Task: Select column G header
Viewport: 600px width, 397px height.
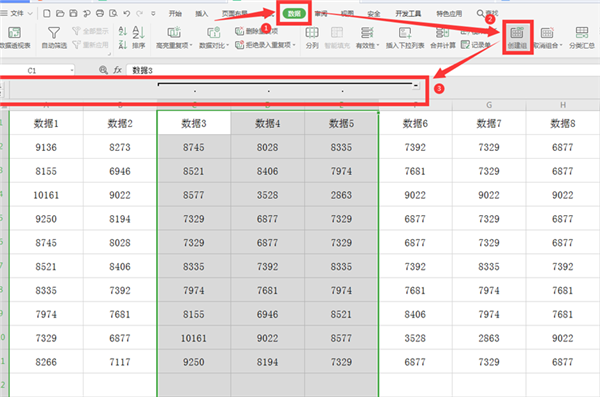Action: [489, 105]
